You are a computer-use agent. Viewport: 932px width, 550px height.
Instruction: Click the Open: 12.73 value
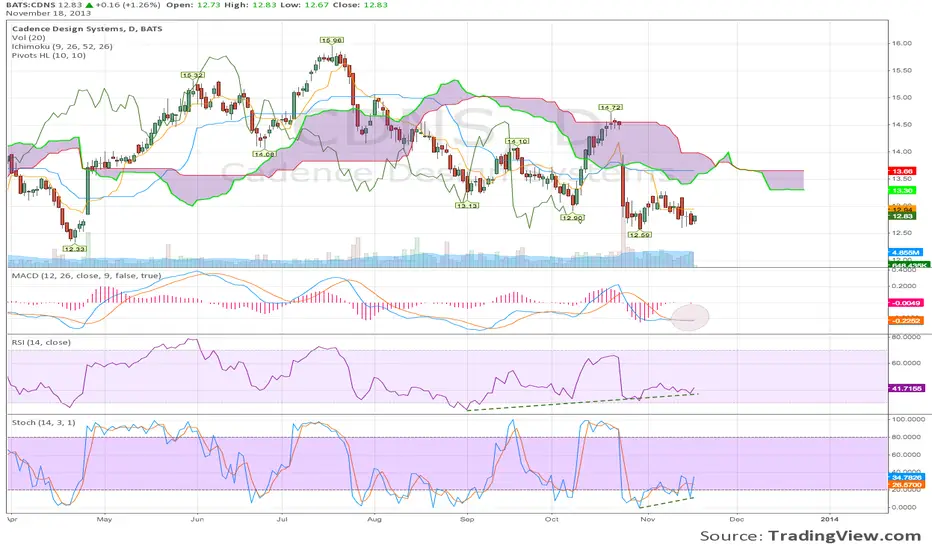pyautogui.click(x=193, y=5)
